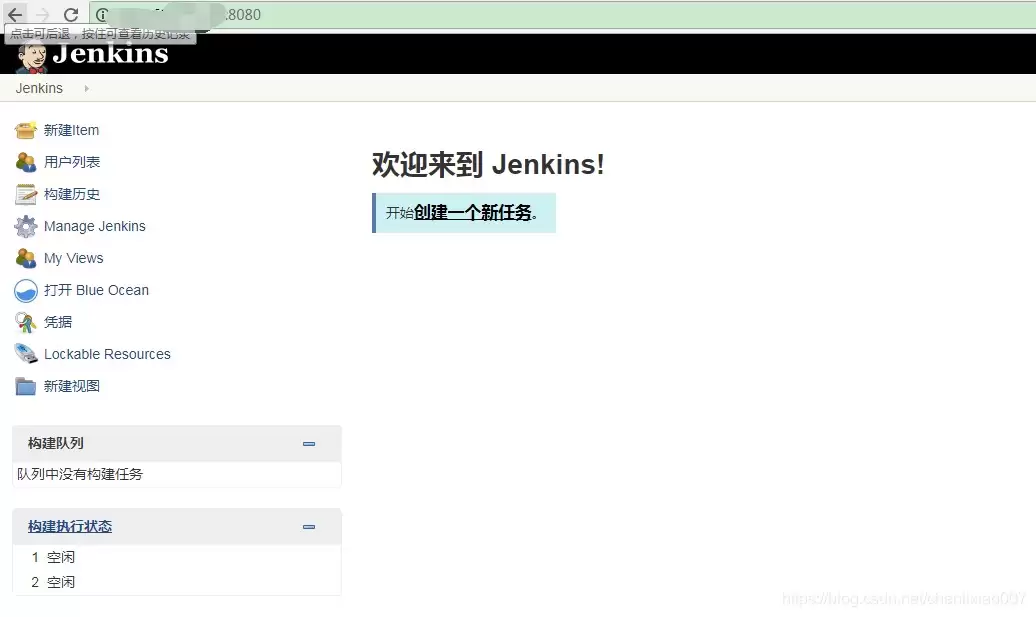This screenshot has width=1036, height=617.
Task: Click the Jenkins title in header
Action: pyautogui.click(x=110, y=54)
